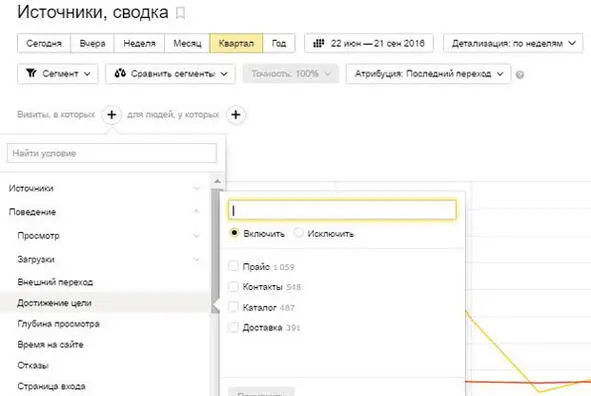591x396 pixels.
Task: Check the Прайс goal checkbox
Action: [x=233, y=266]
